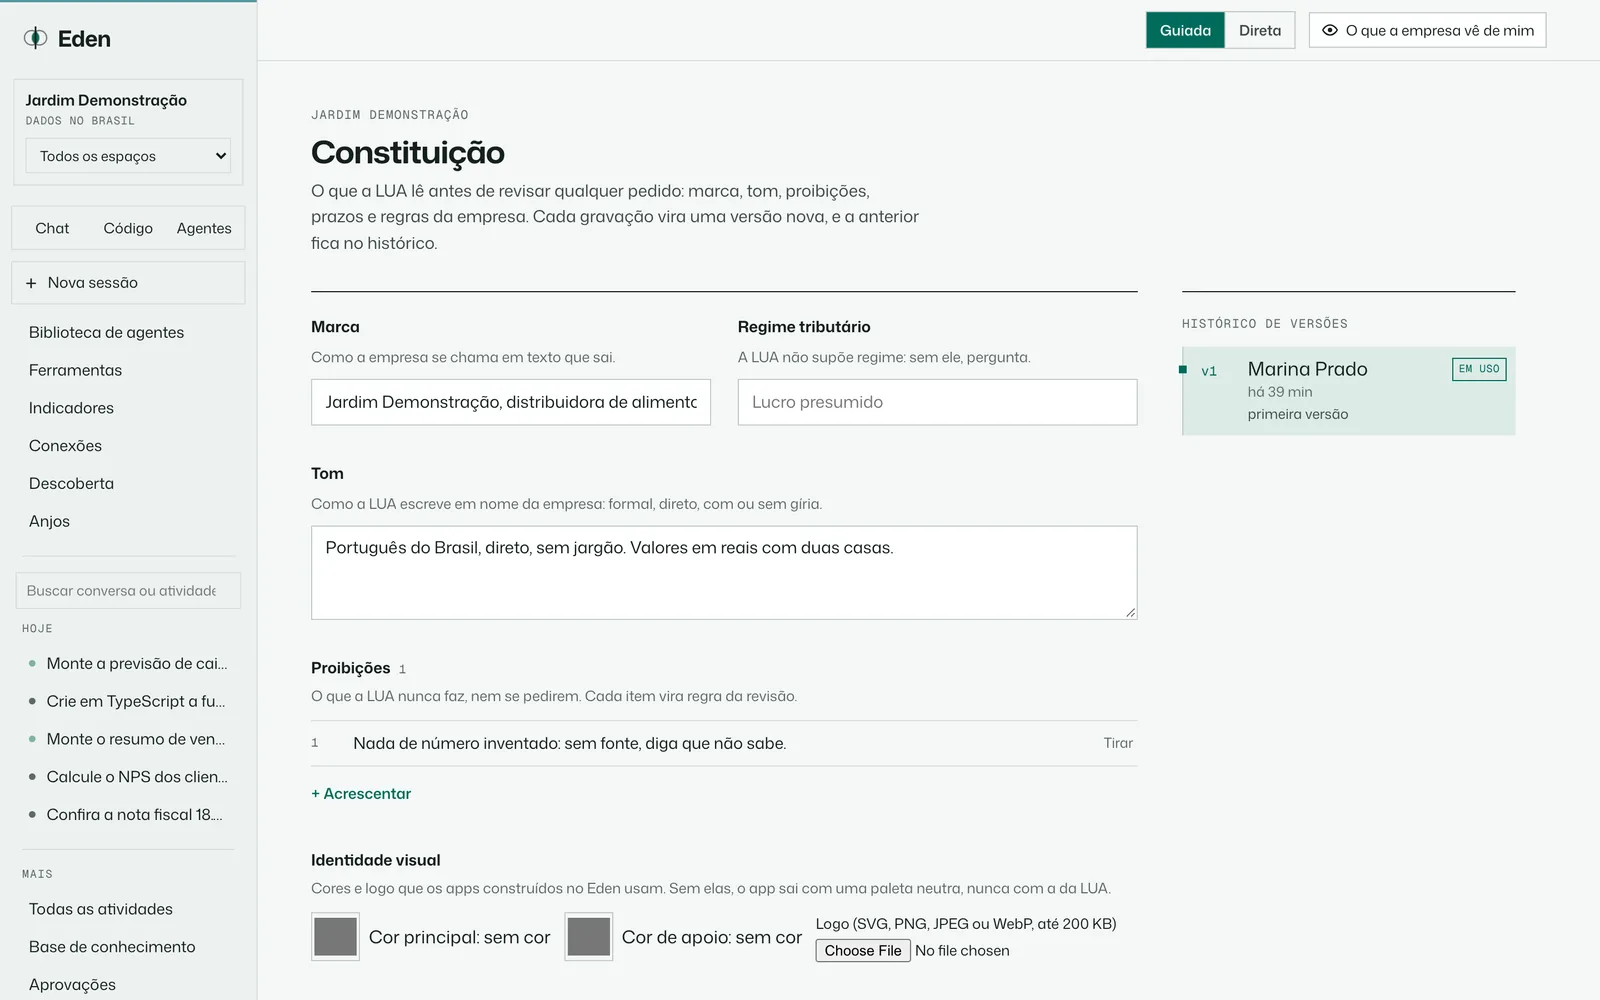Click O que a empresa vê de mim
Screen dimensions: 1600x1000
pyautogui.click(x=1427, y=30)
